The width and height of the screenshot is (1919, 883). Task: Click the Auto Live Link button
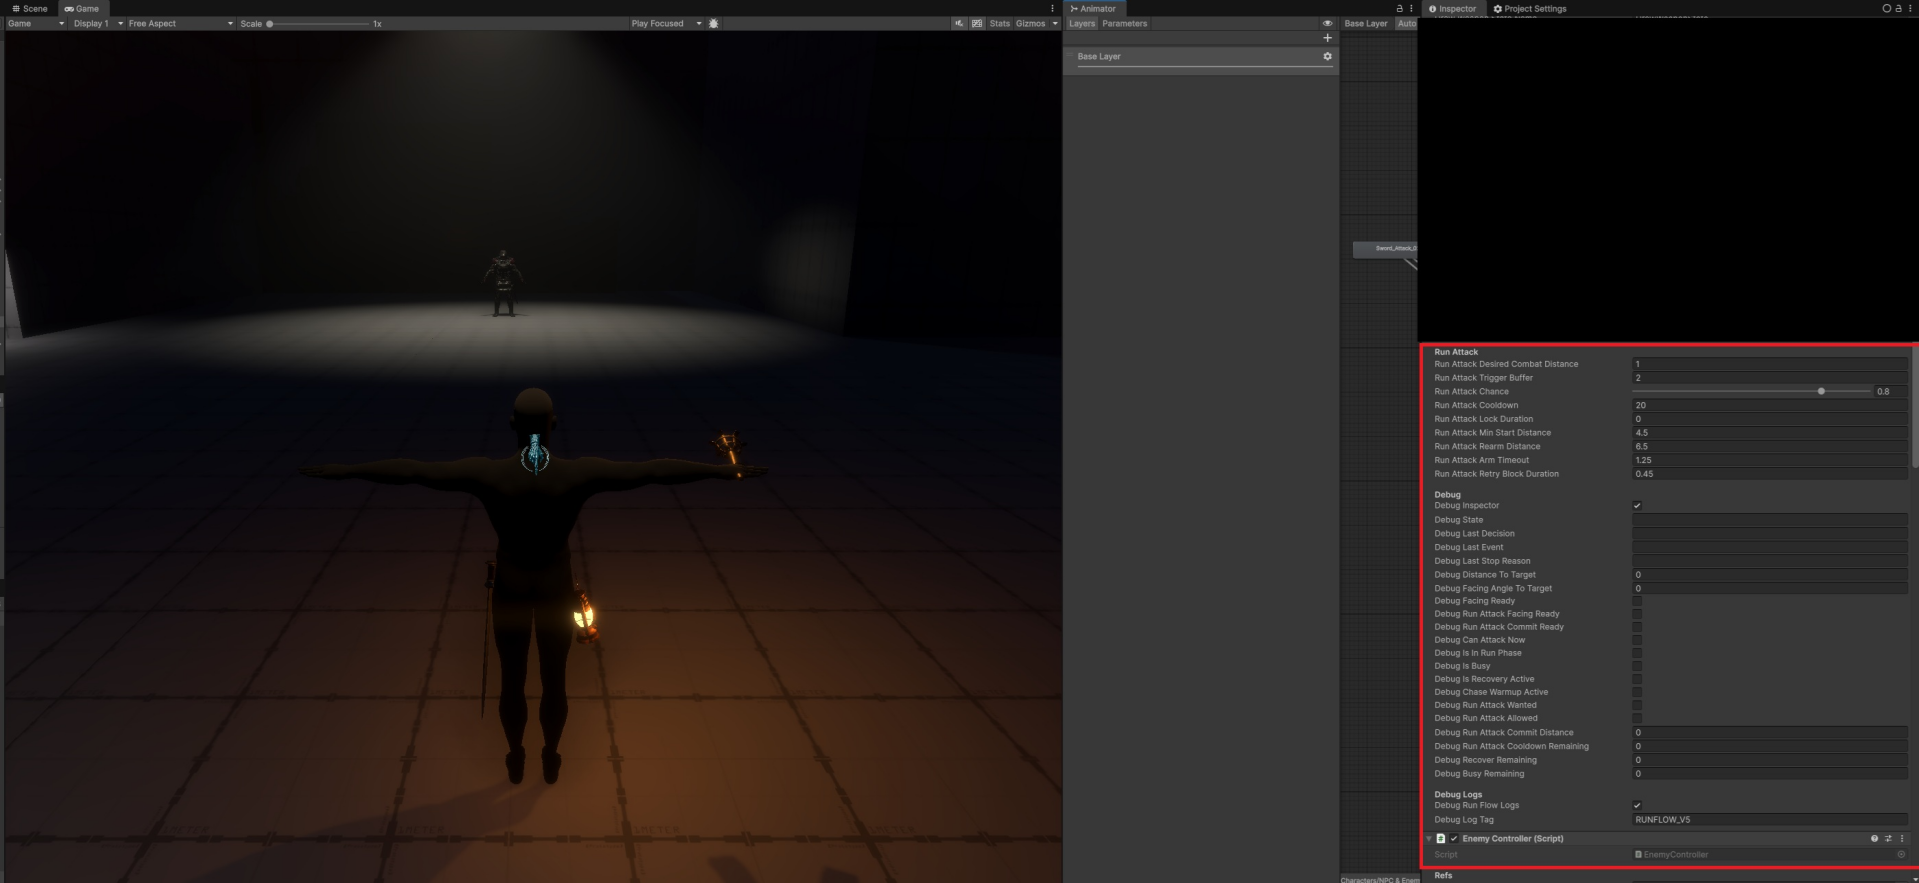coord(1406,23)
